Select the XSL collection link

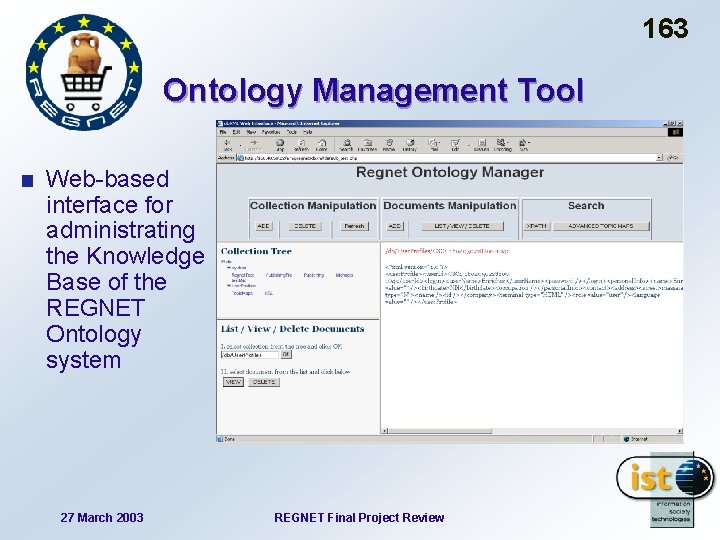tap(269, 293)
